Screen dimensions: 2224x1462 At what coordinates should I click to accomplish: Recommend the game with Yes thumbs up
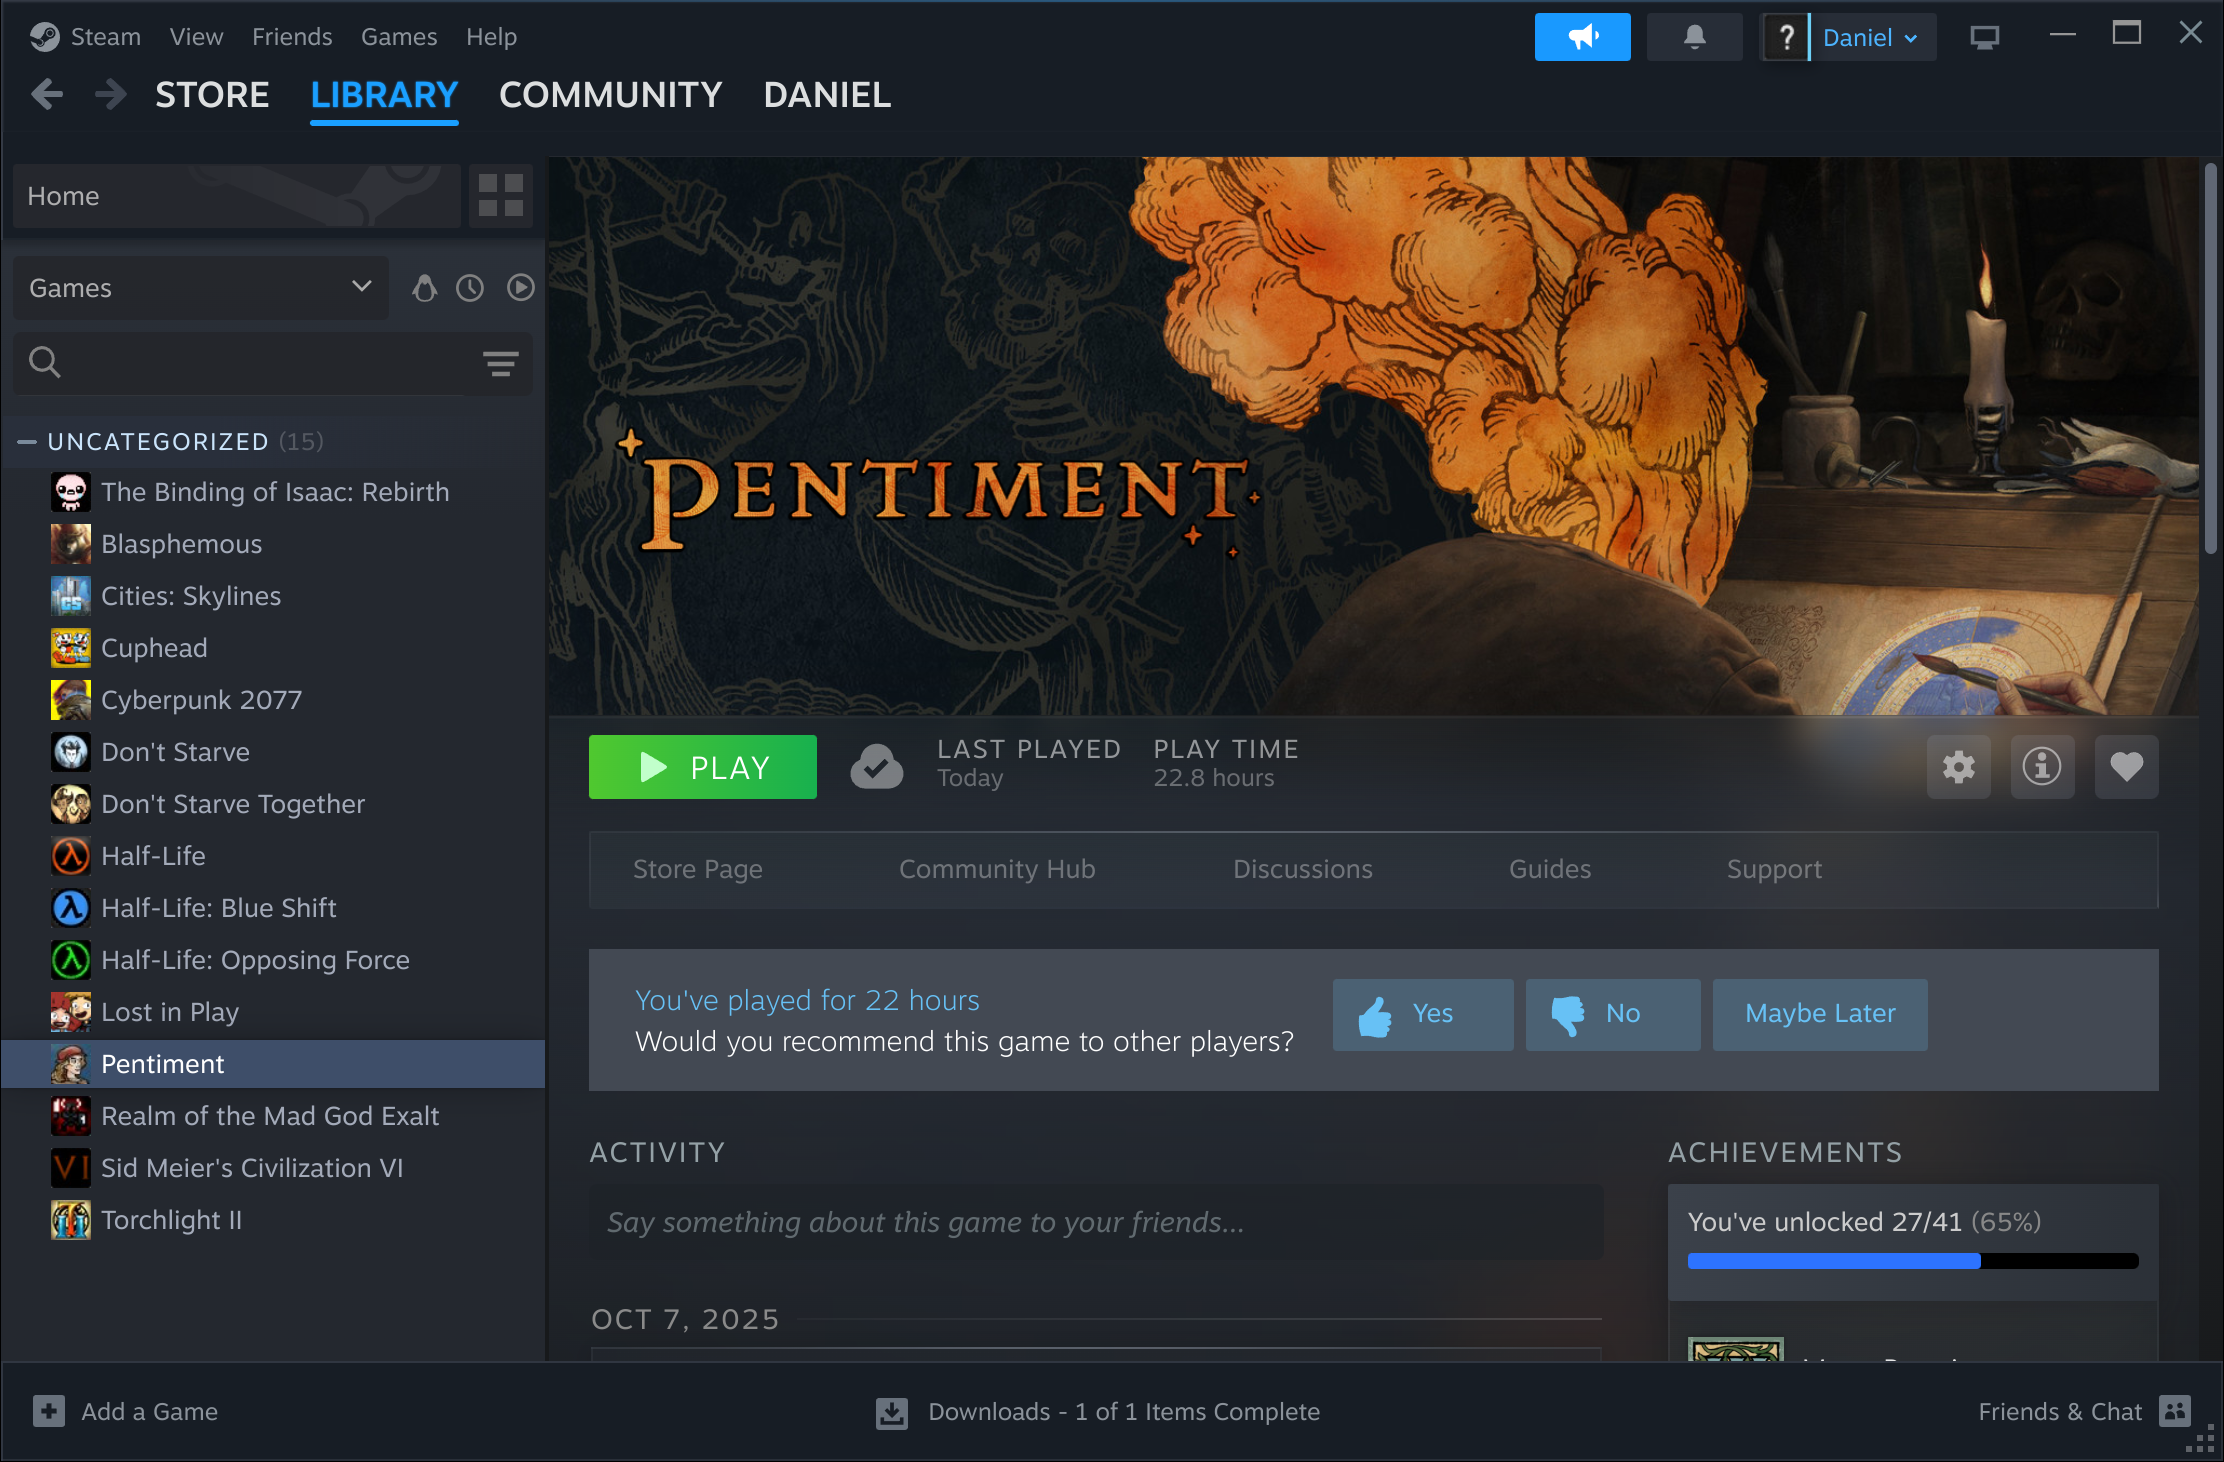[x=1422, y=1014]
